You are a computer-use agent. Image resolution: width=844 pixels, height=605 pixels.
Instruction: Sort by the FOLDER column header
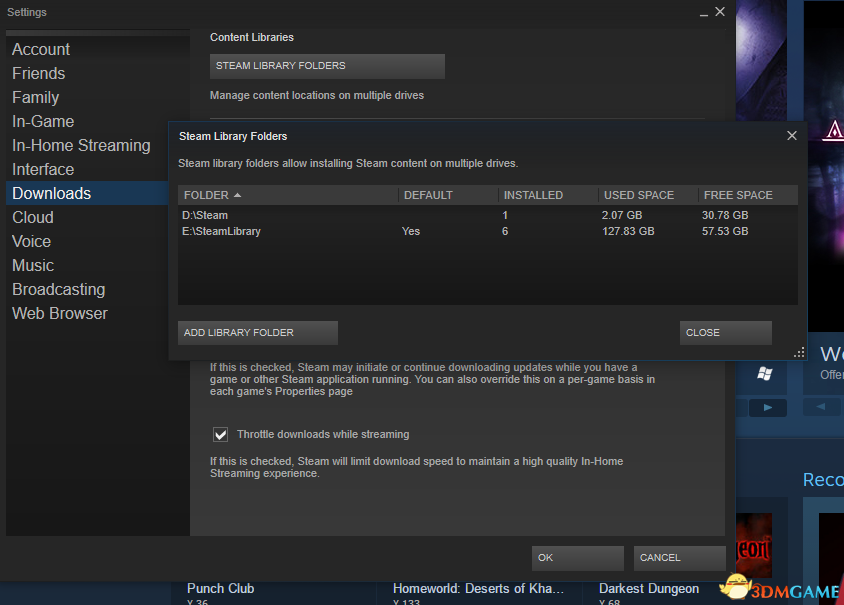(x=288, y=195)
